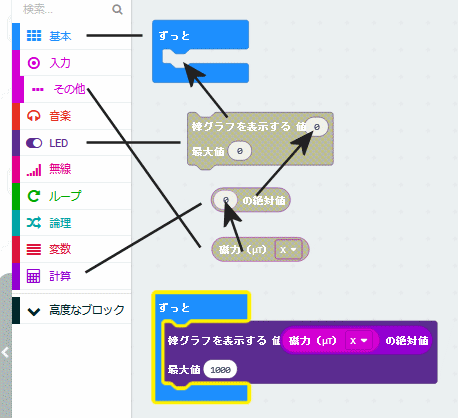Screen dimensions: 458x418
Task: Click the 音楽 headphones icon
Action: coord(34,116)
